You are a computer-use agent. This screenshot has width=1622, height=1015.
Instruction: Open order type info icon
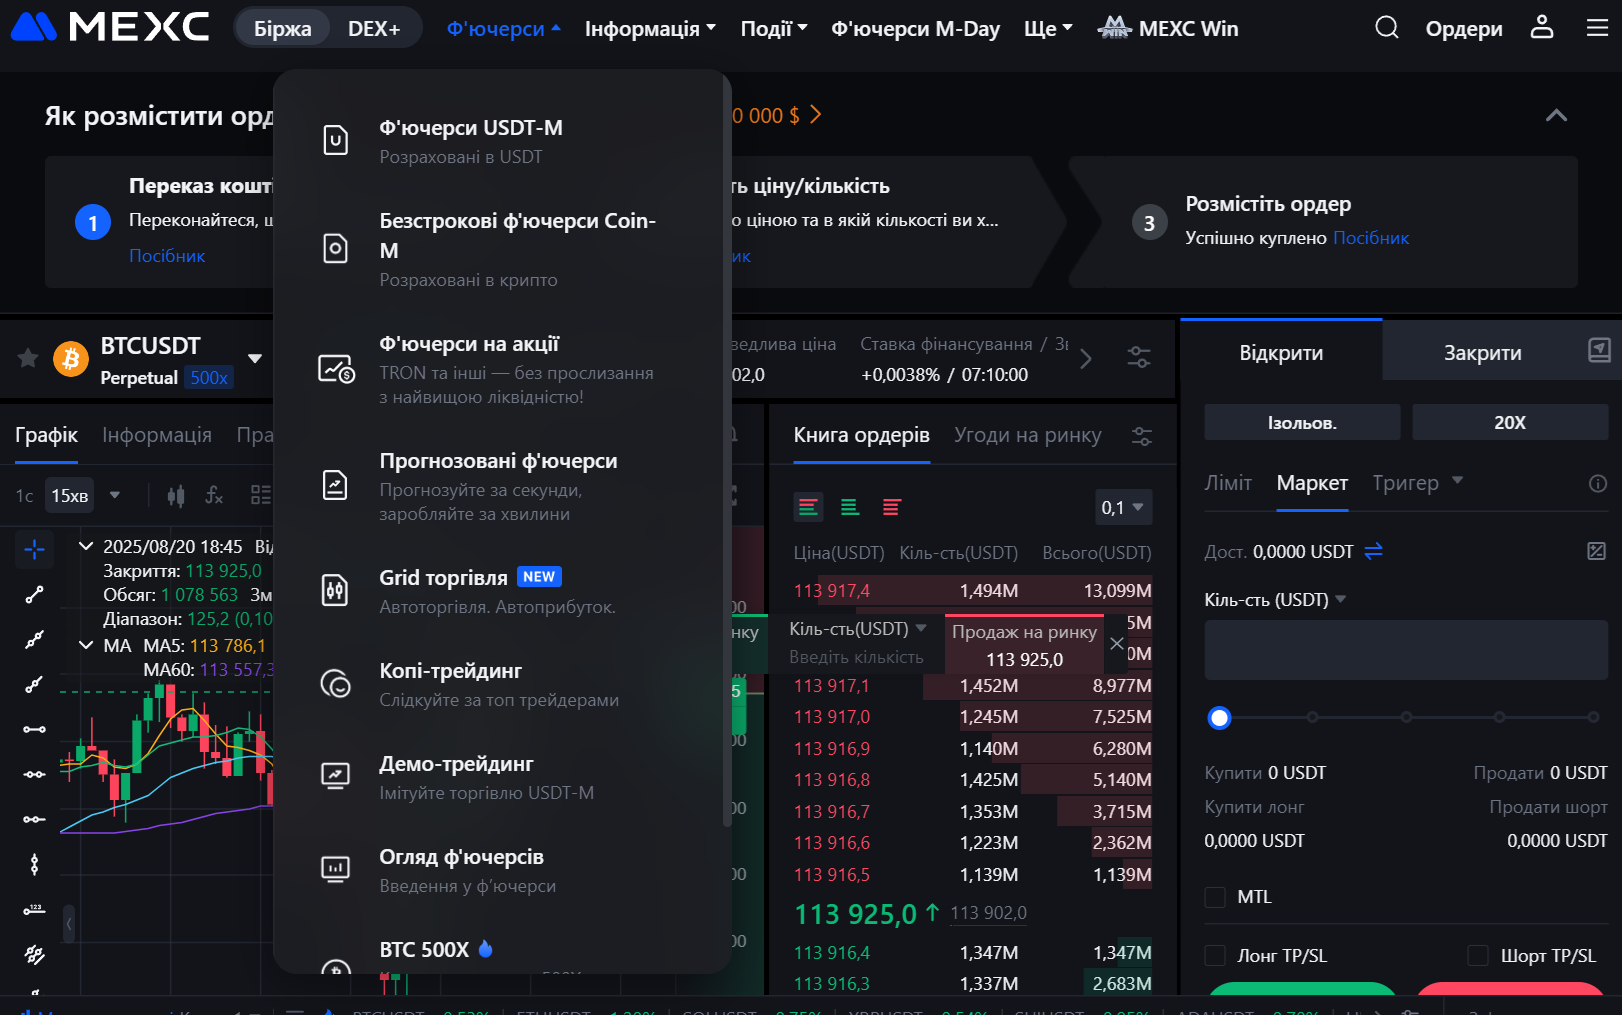[x=1598, y=484]
